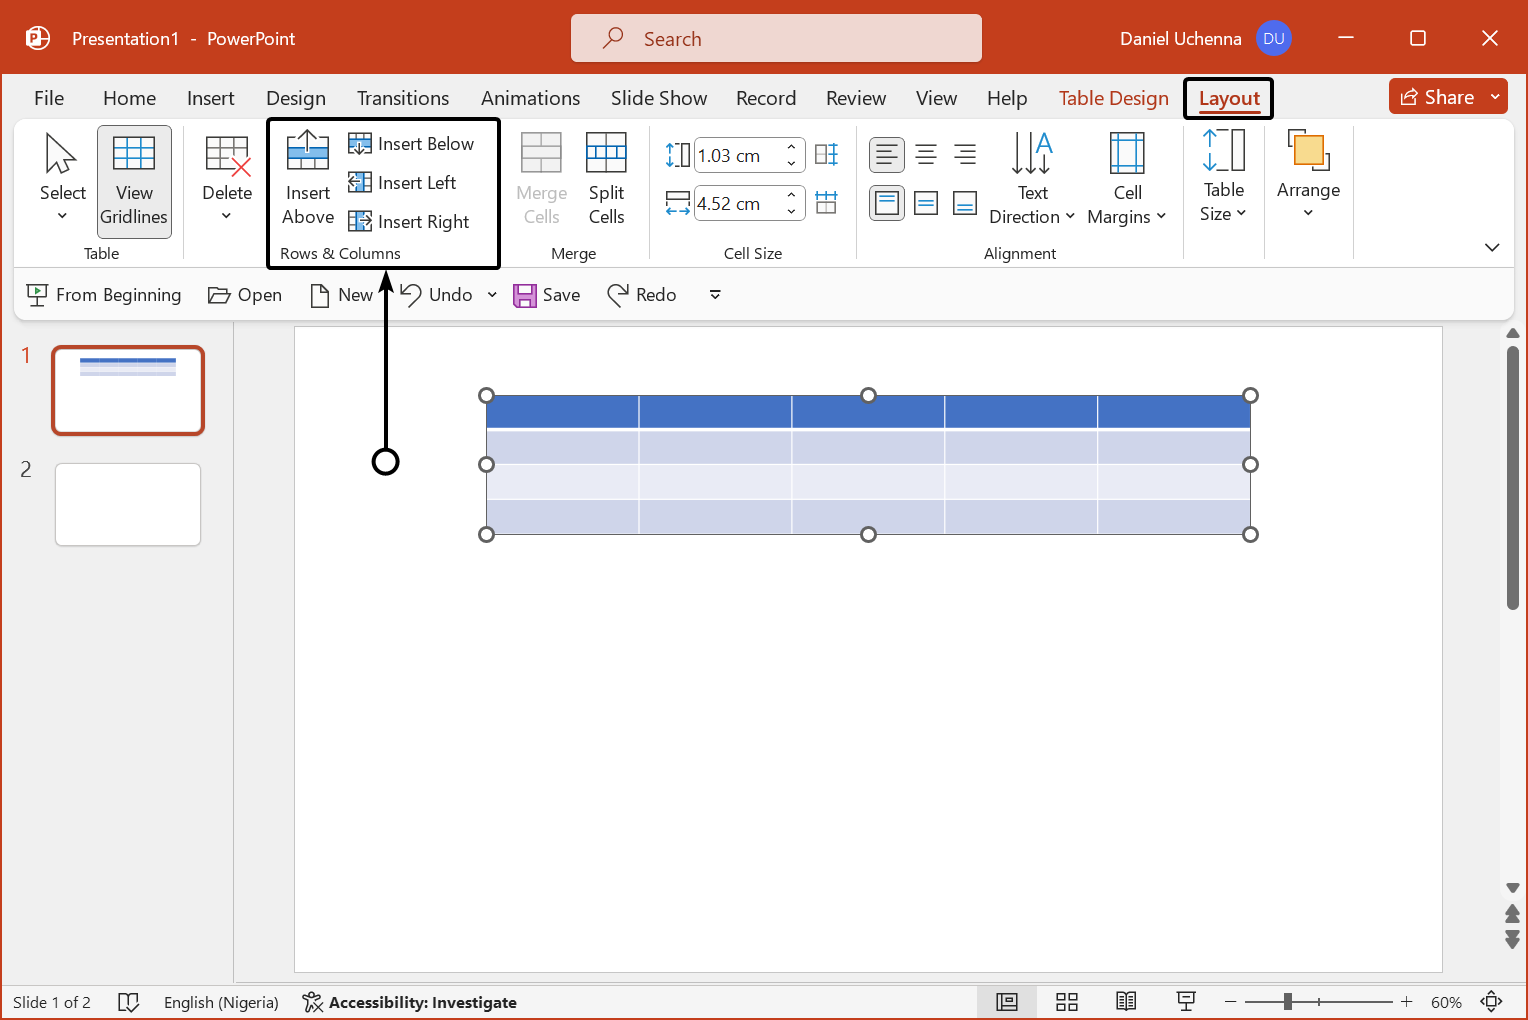
Task: Click the Insert Right column icon
Action: point(360,221)
